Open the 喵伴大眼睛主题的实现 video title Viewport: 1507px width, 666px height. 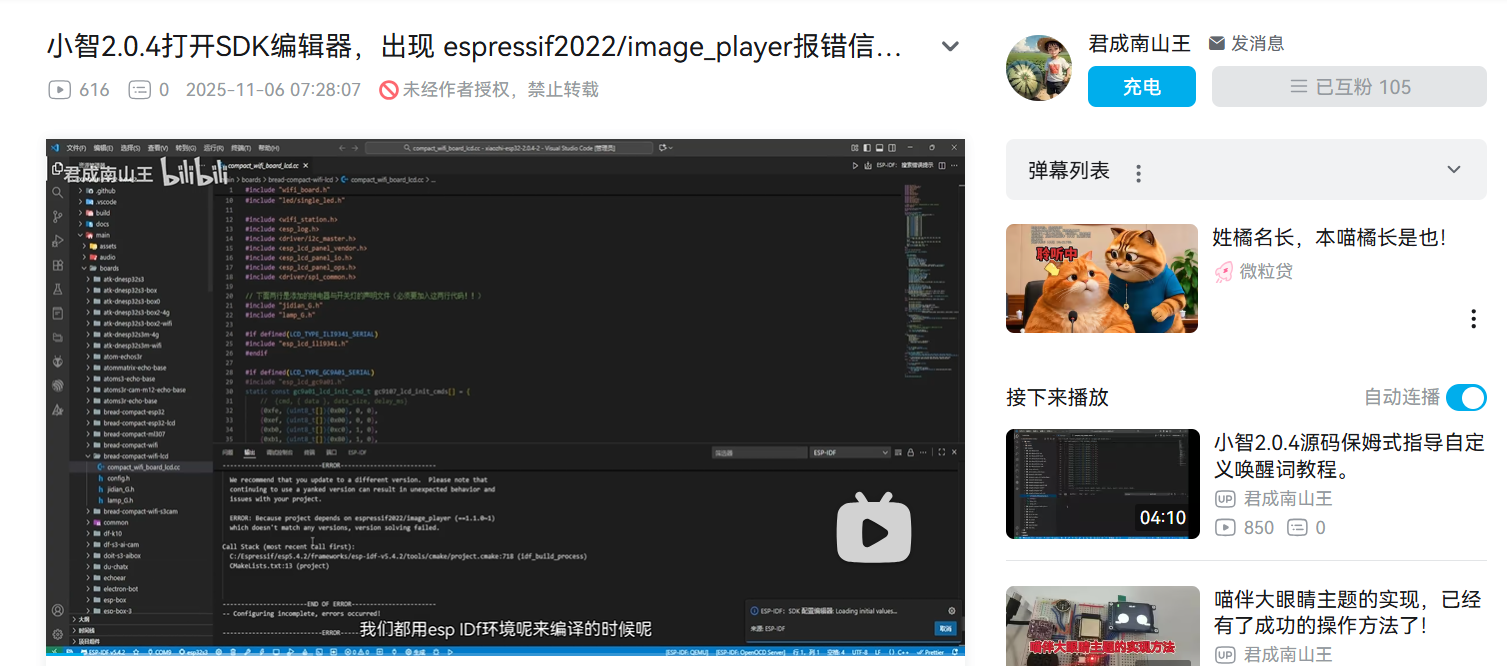(x=1347, y=612)
